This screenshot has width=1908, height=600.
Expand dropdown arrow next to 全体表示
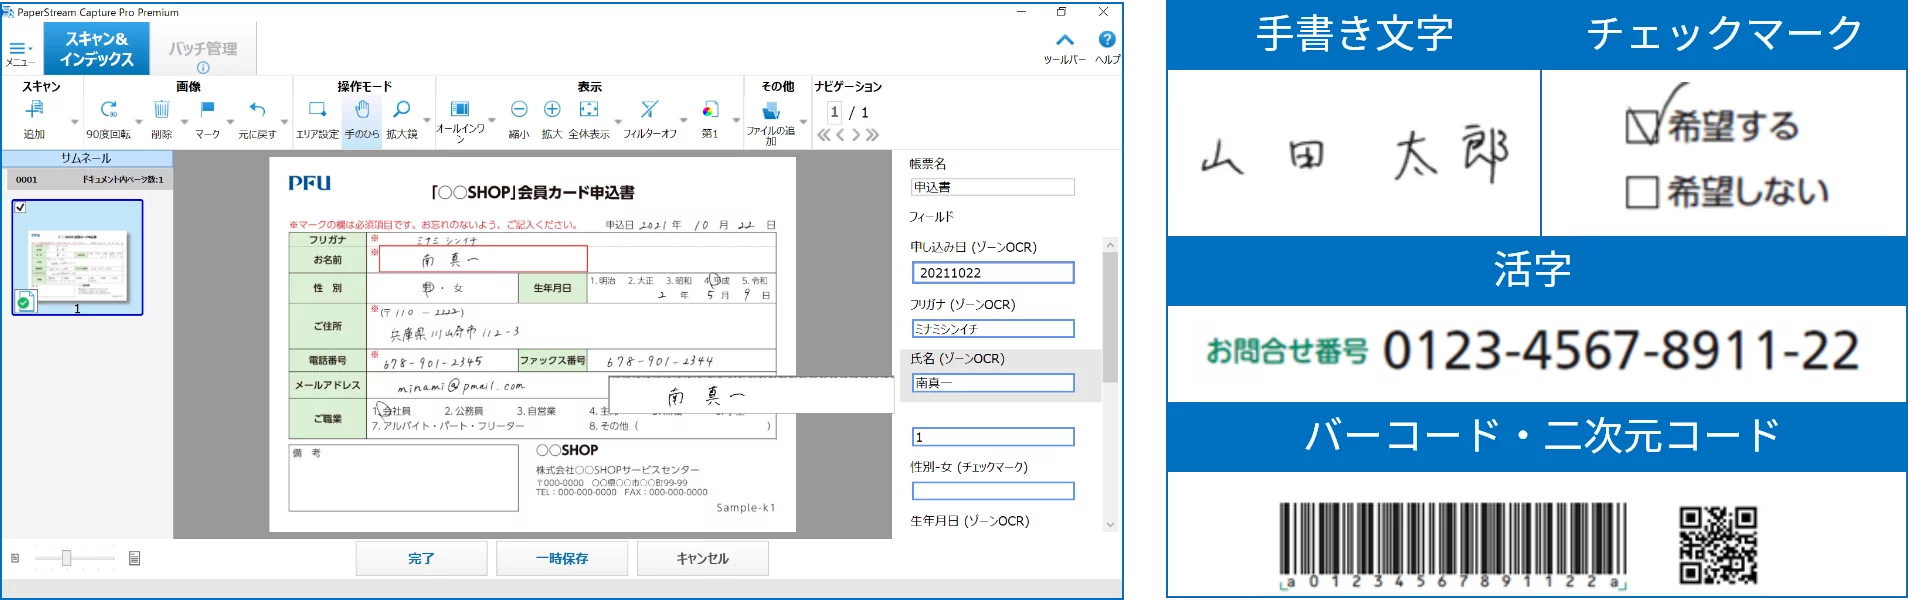617,122
